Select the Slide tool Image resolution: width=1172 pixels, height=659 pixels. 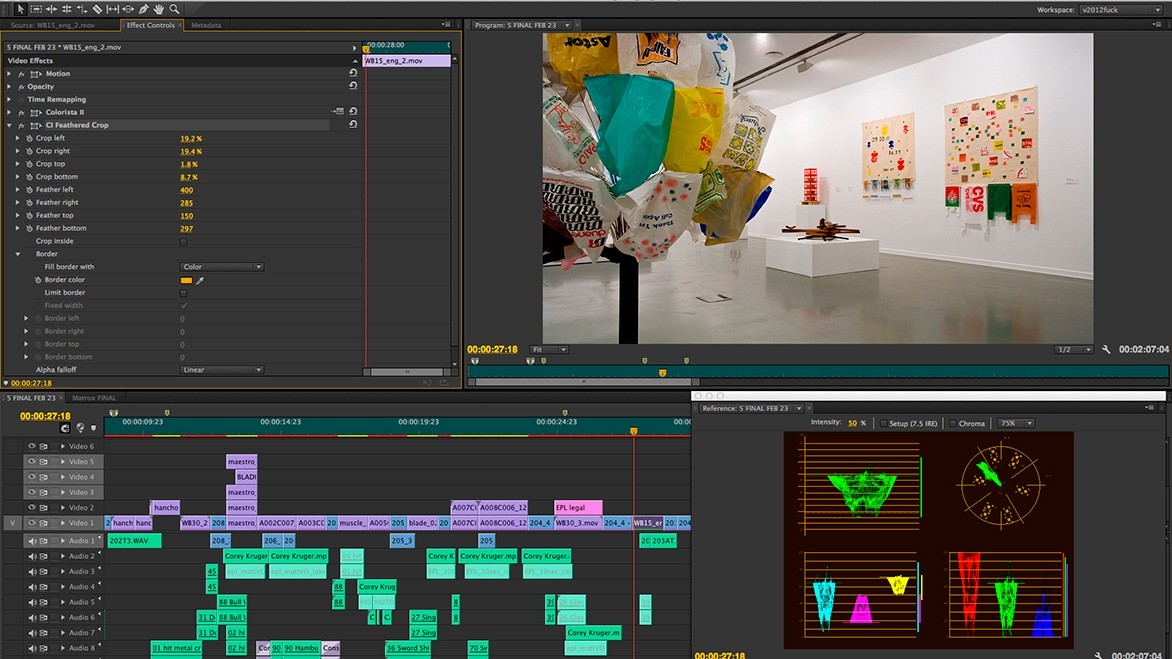128,9
